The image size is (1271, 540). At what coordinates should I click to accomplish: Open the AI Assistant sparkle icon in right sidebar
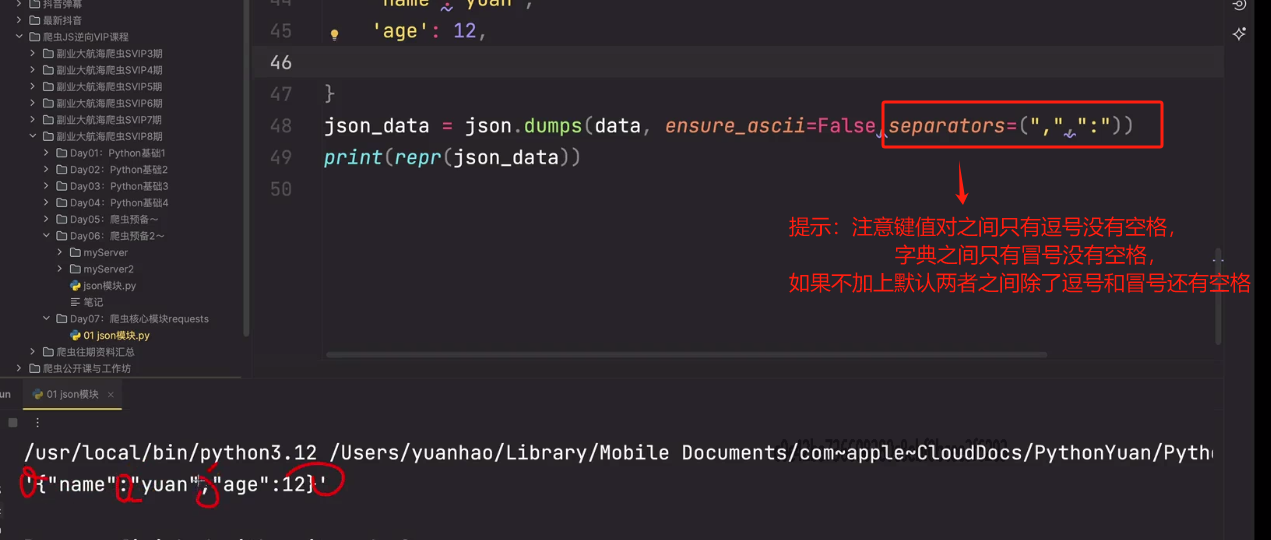click(1240, 33)
